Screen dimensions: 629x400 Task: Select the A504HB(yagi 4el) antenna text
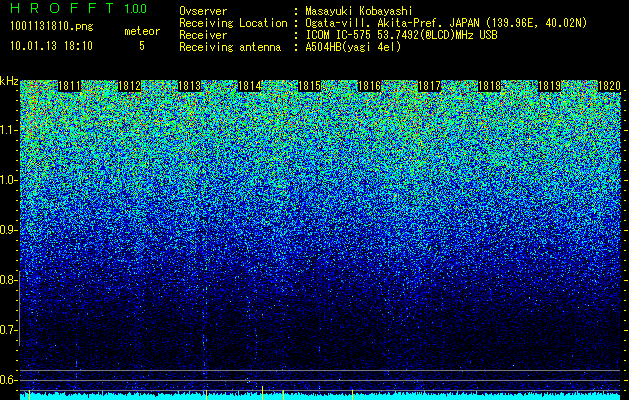pyautogui.click(x=353, y=47)
